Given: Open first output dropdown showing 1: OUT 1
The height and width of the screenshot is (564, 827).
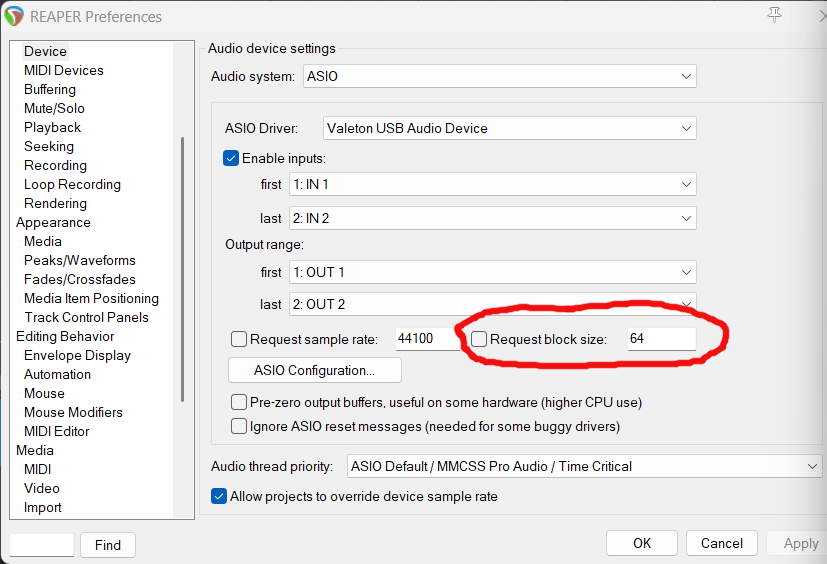Looking at the screenshot, I should pos(493,272).
